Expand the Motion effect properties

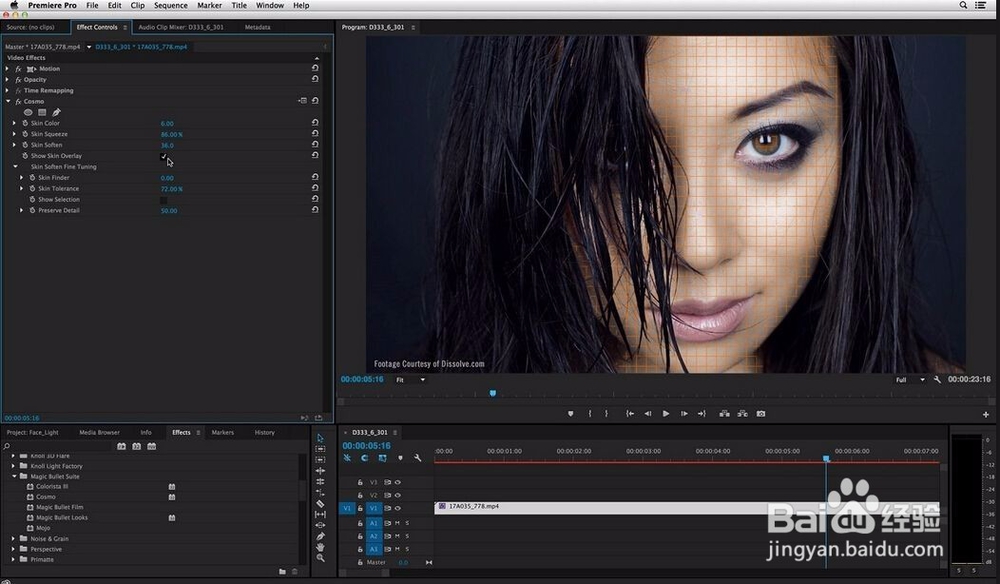pyautogui.click(x=8, y=68)
